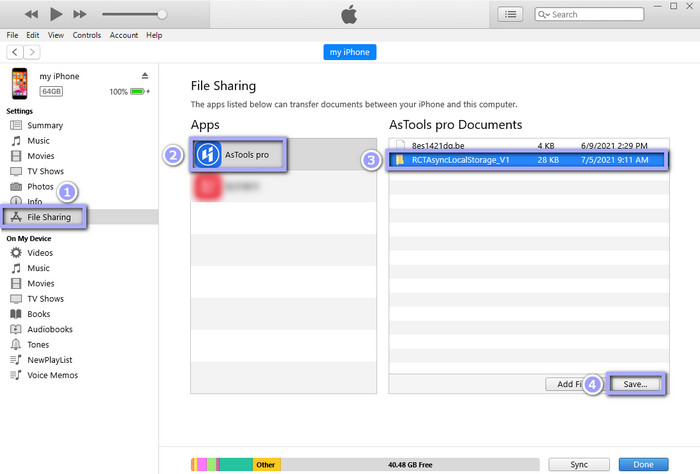The width and height of the screenshot is (700, 474).
Task: Click the Done button
Action: pyautogui.click(x=643, y=465)
